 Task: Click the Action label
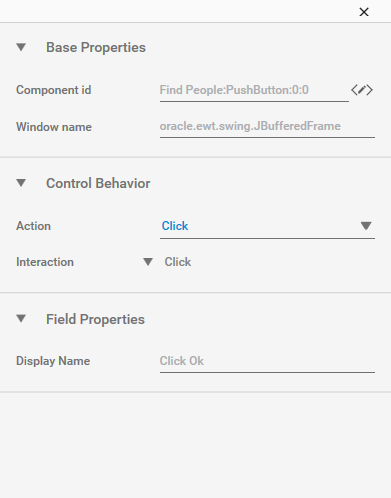tap(33, 226)
